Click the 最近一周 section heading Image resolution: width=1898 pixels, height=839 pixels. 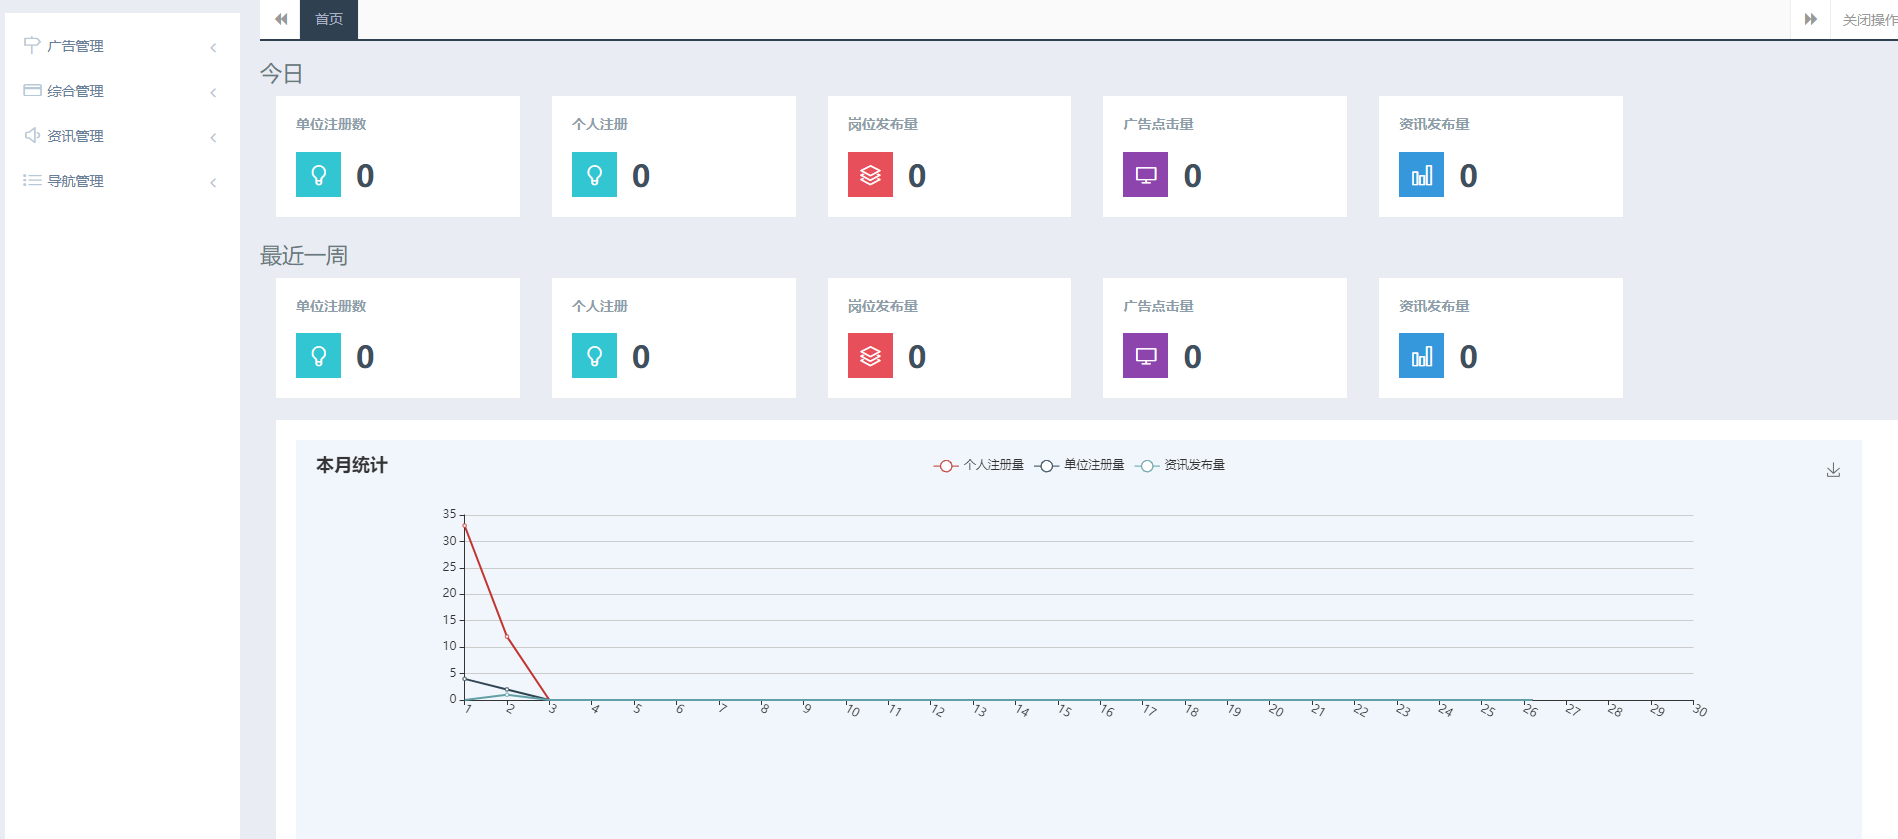[304, 255]
